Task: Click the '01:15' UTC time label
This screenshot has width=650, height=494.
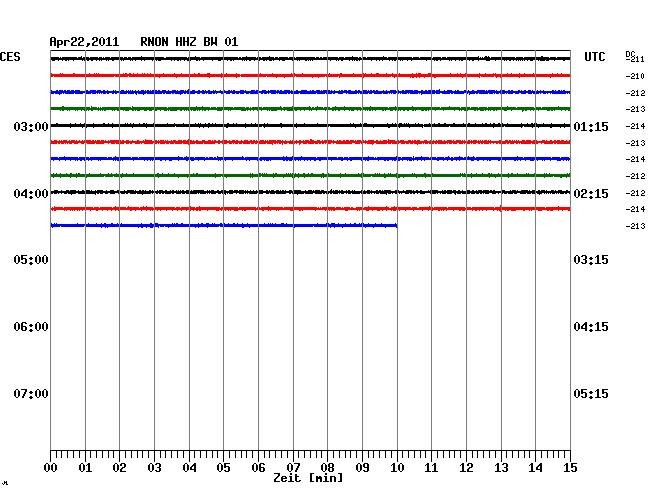Action: coord(591,126)
